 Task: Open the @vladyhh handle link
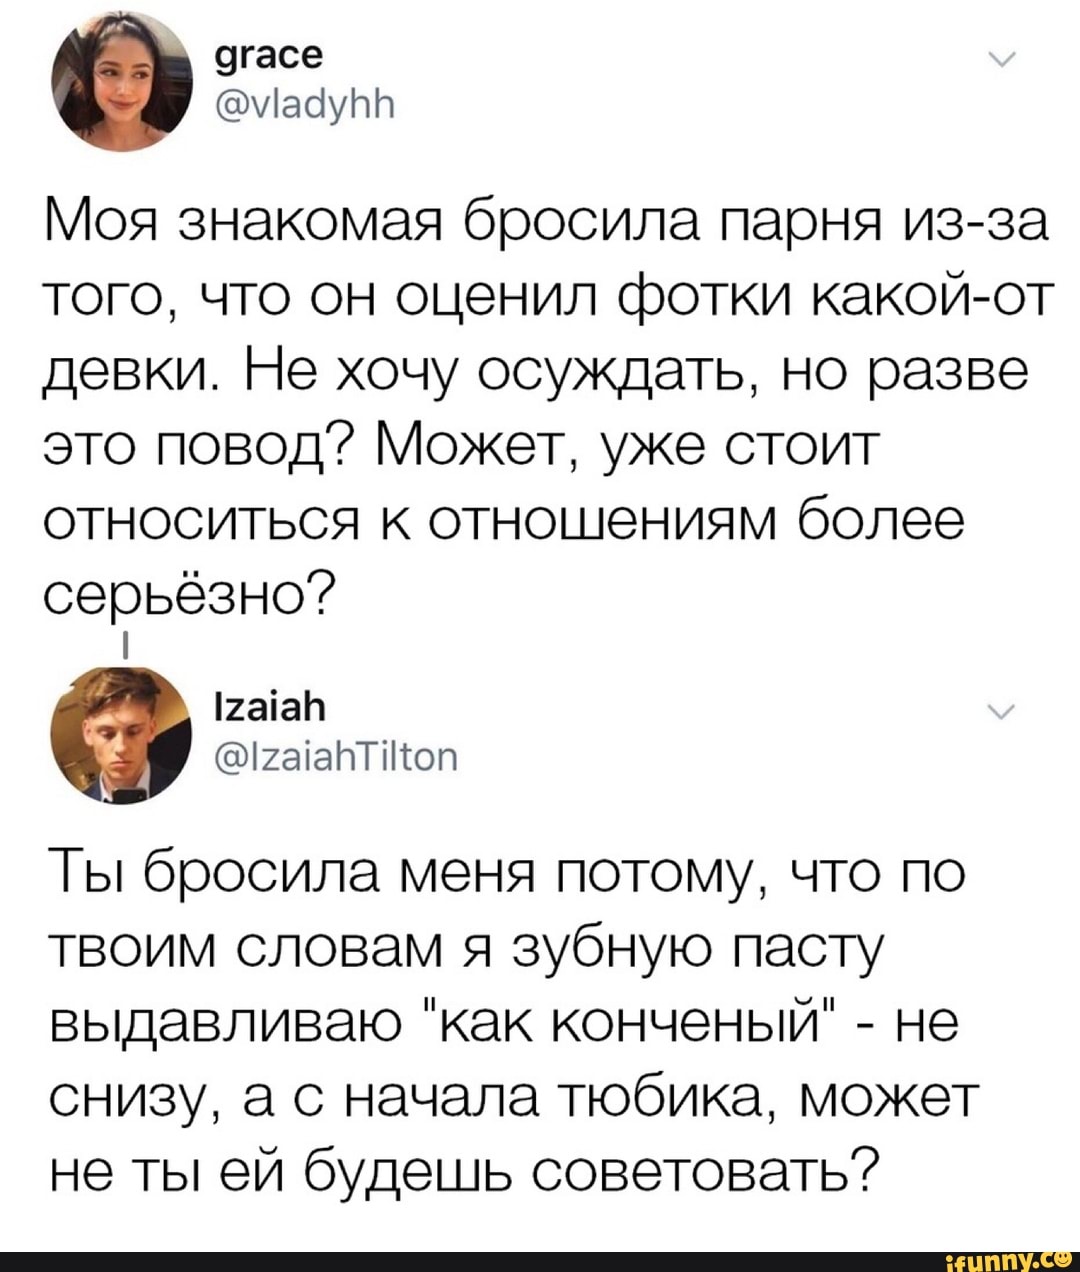tap(305, 104)
